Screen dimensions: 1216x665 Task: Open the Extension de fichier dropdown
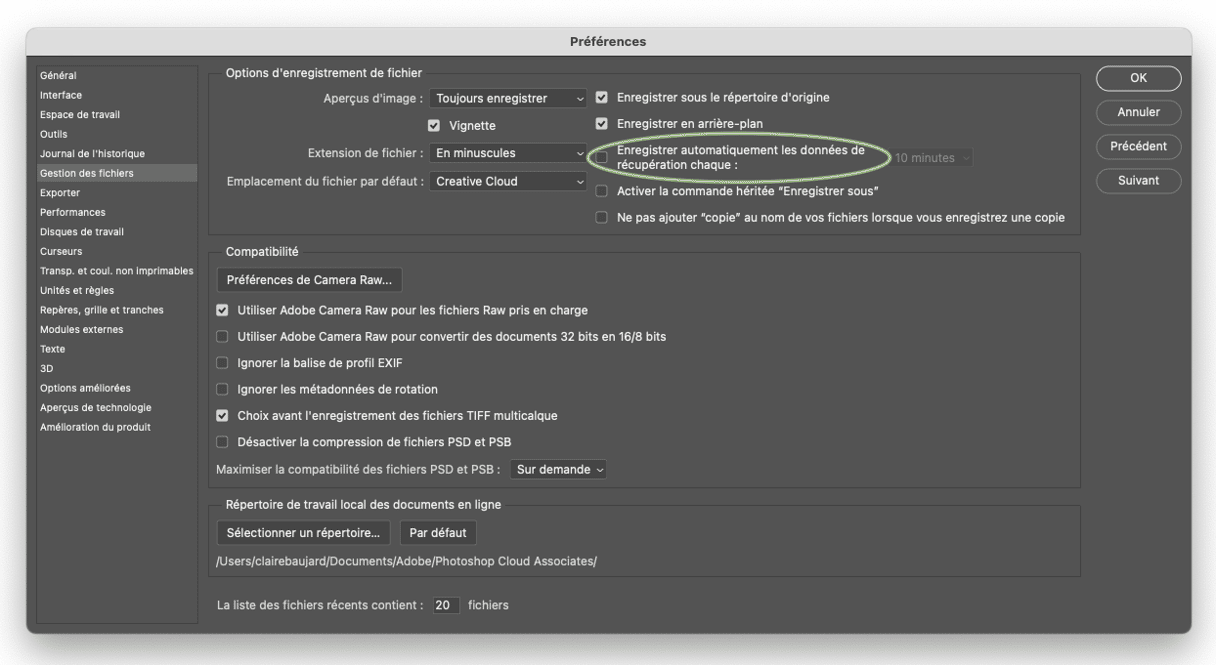coord(509,153)
